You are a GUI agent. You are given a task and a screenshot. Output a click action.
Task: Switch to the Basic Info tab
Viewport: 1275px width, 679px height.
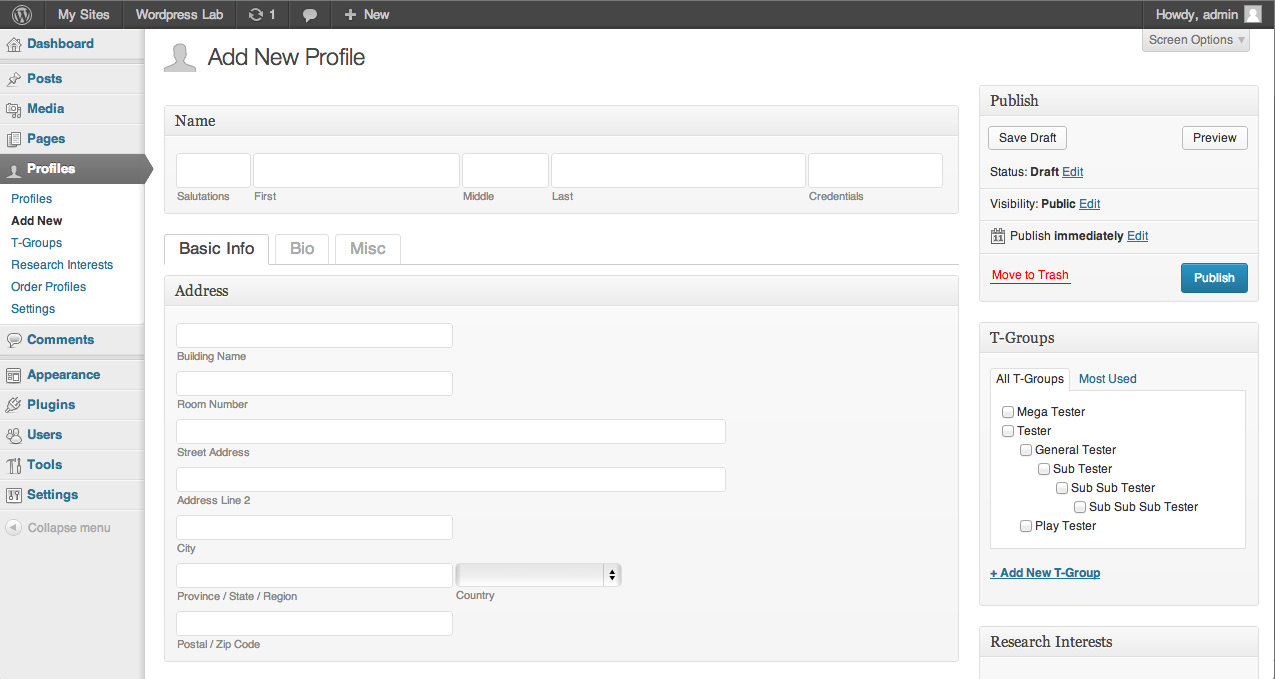[x=217, y=248]
